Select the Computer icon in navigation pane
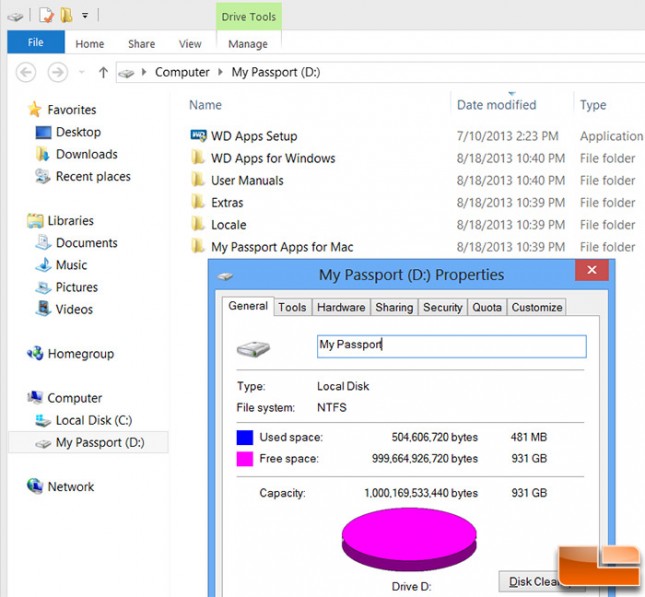Viewport: 645px width, 597px height. [x=35, y=397]
